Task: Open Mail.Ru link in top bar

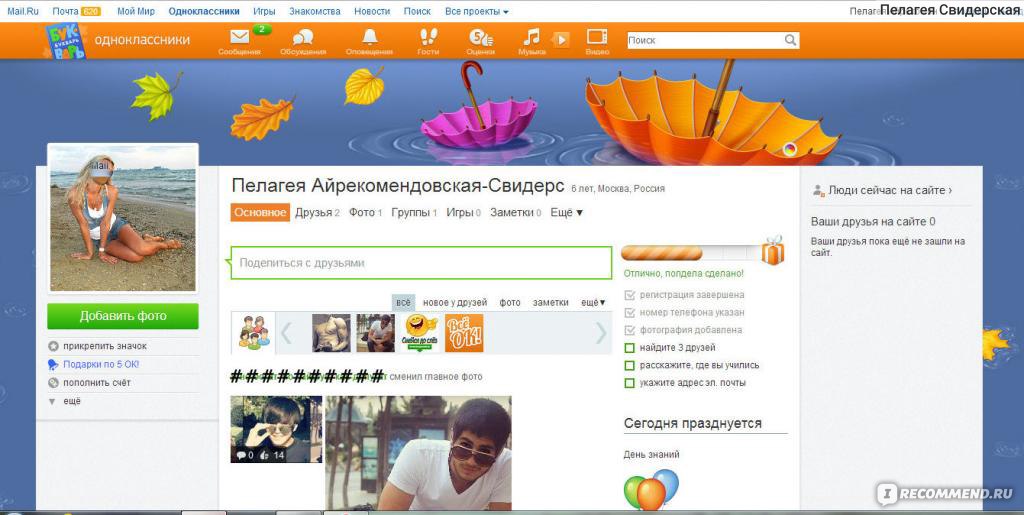Action: tap(24, 12)
